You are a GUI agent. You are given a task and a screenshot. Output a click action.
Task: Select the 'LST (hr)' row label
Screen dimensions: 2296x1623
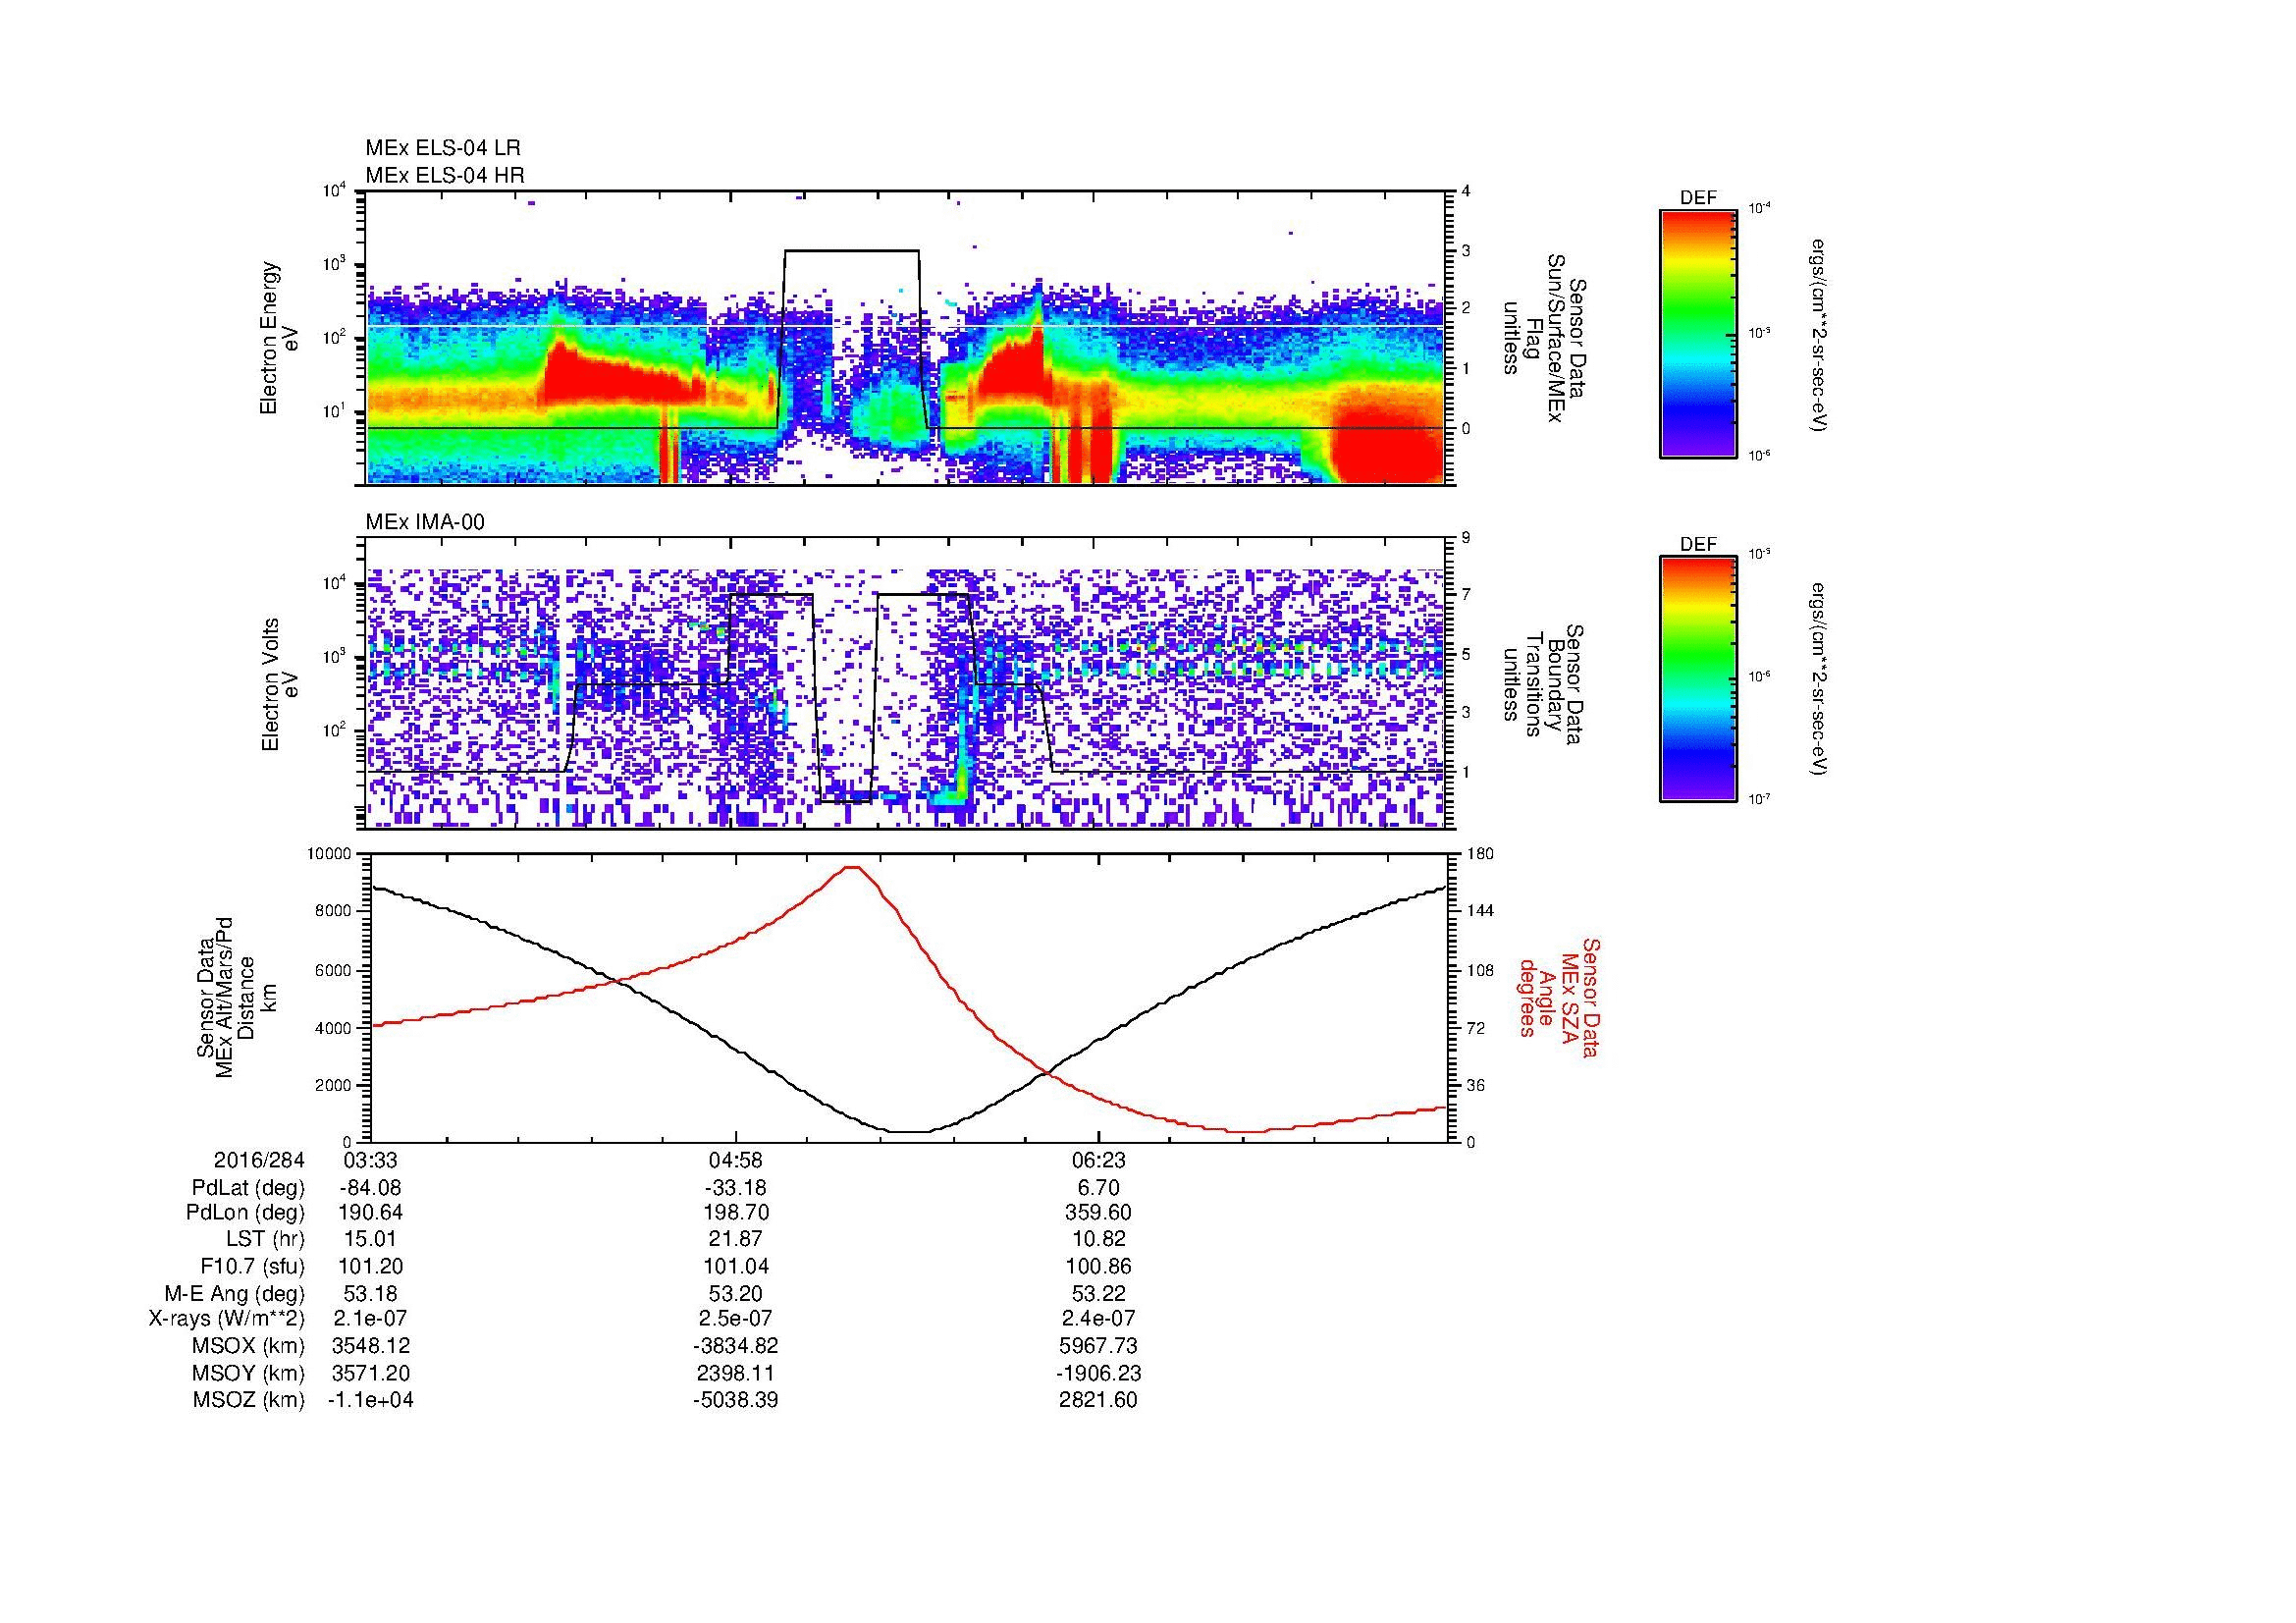click(265, 1240)
